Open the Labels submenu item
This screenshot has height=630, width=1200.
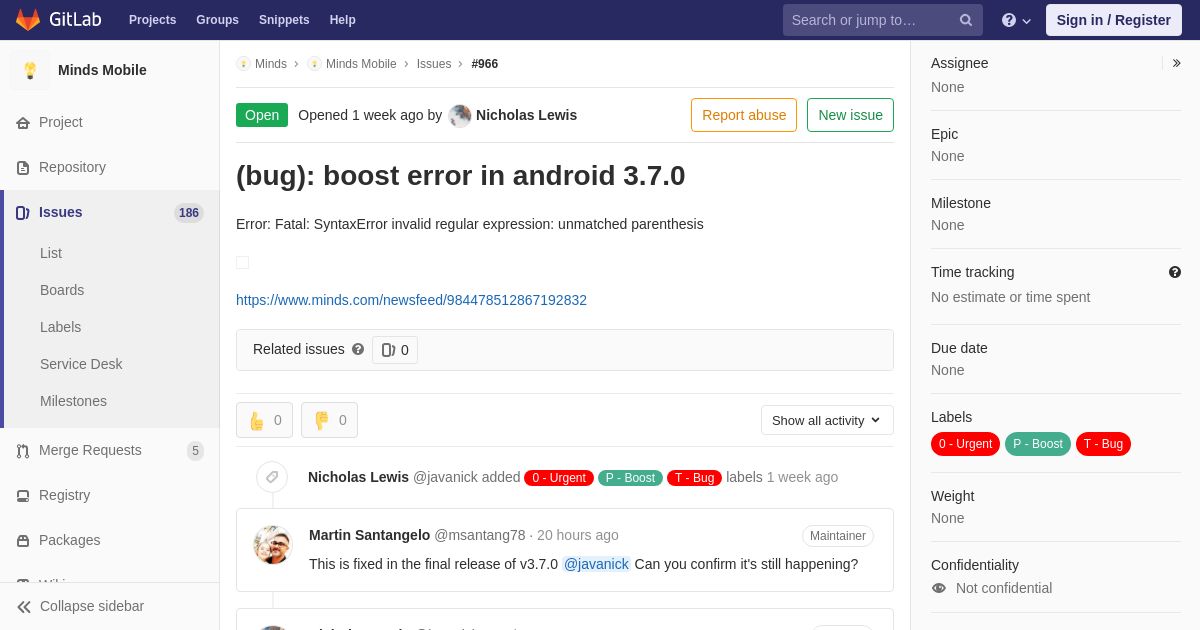tap(60, 327)
